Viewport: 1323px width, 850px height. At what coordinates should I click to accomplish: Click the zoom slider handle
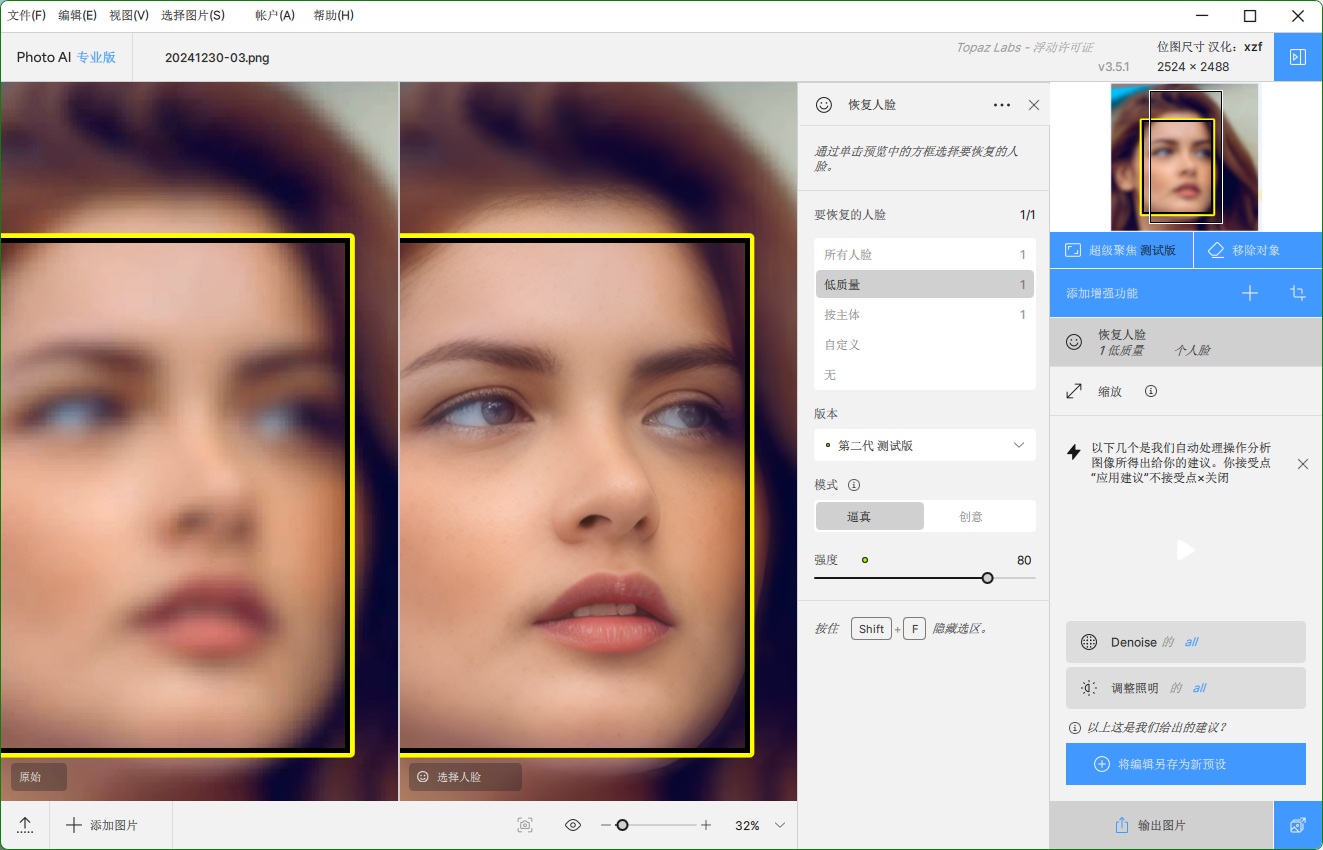point(622,825)
